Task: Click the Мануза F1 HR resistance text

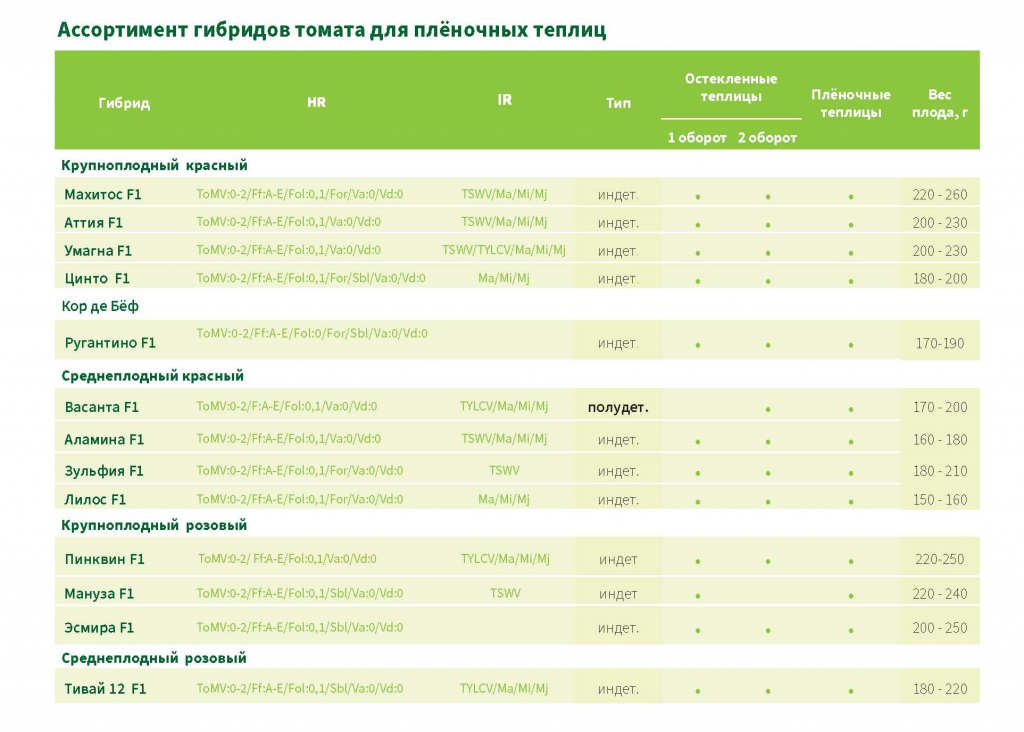Action: [x=300, y=593]
